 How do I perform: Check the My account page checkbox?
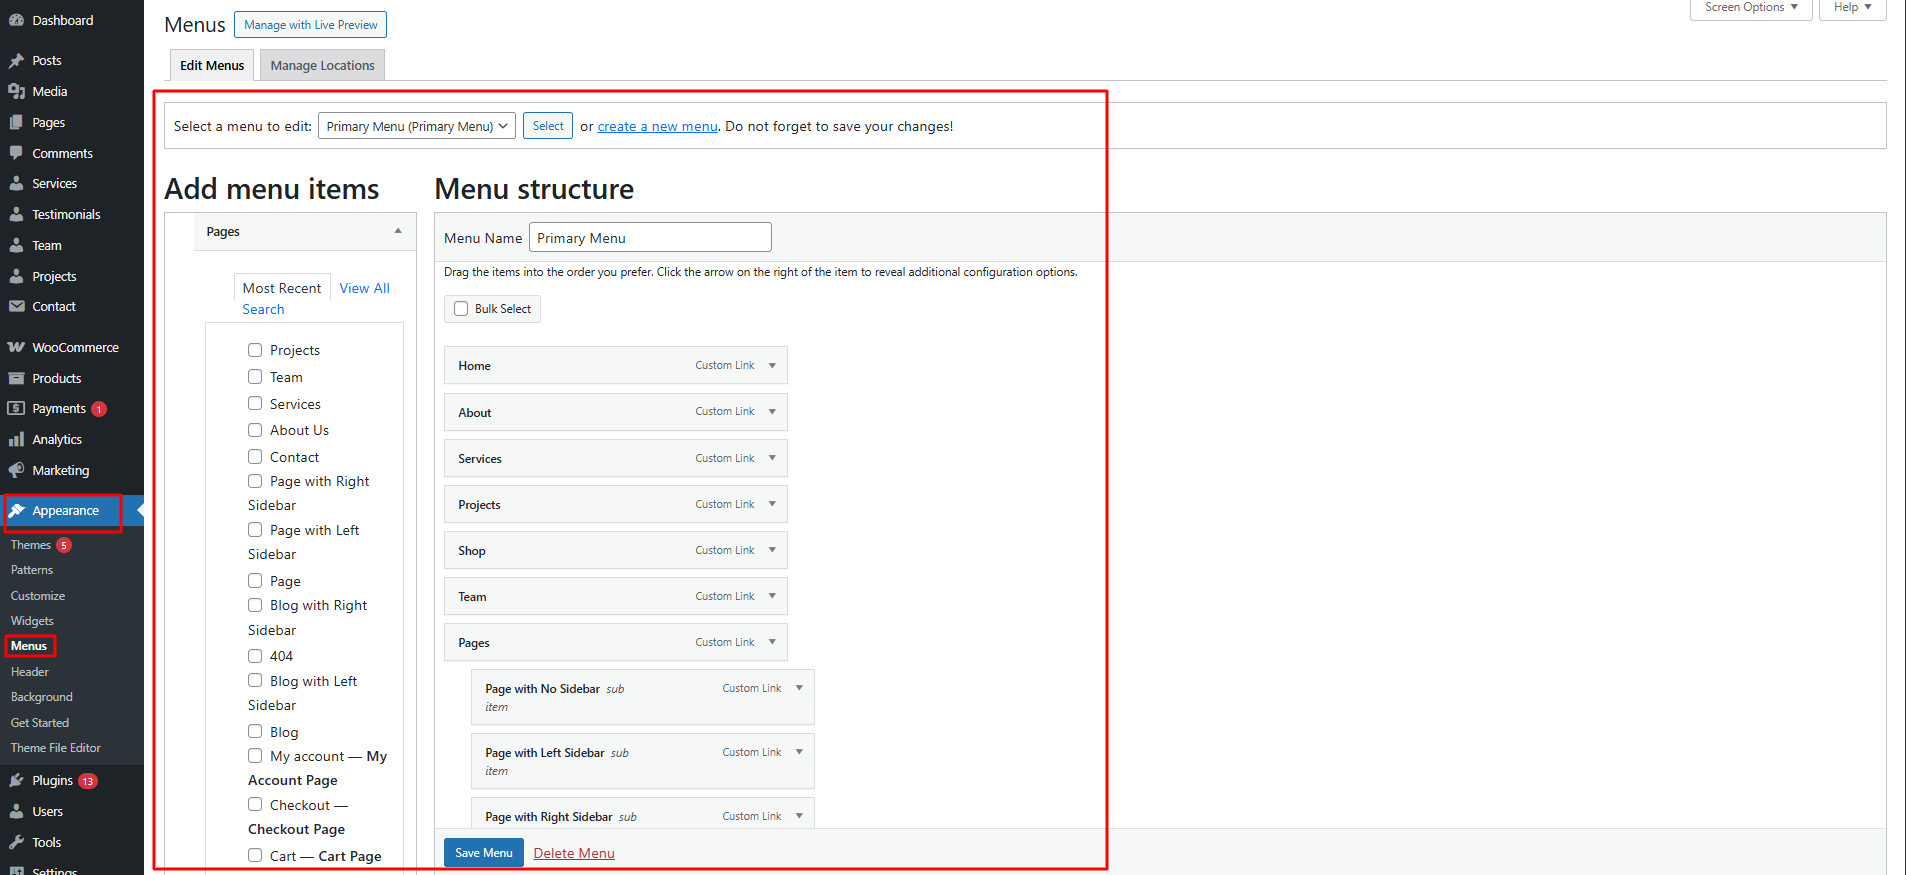255,755
